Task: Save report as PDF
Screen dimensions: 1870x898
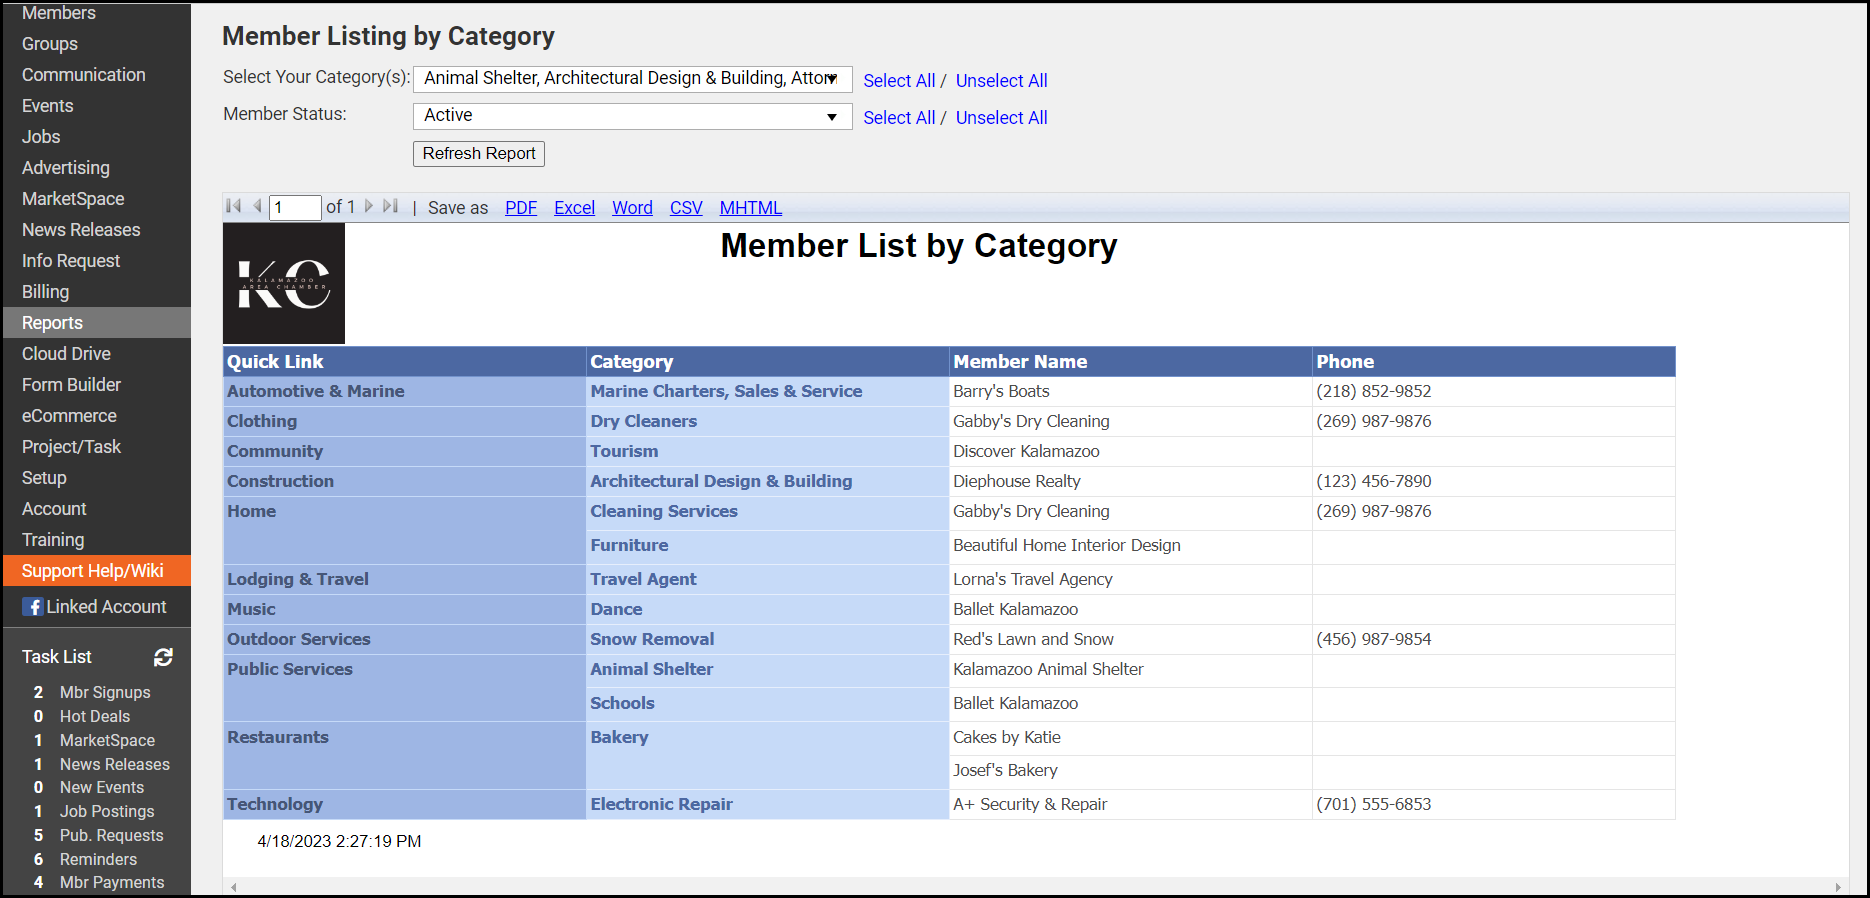Action: (521, 208)
